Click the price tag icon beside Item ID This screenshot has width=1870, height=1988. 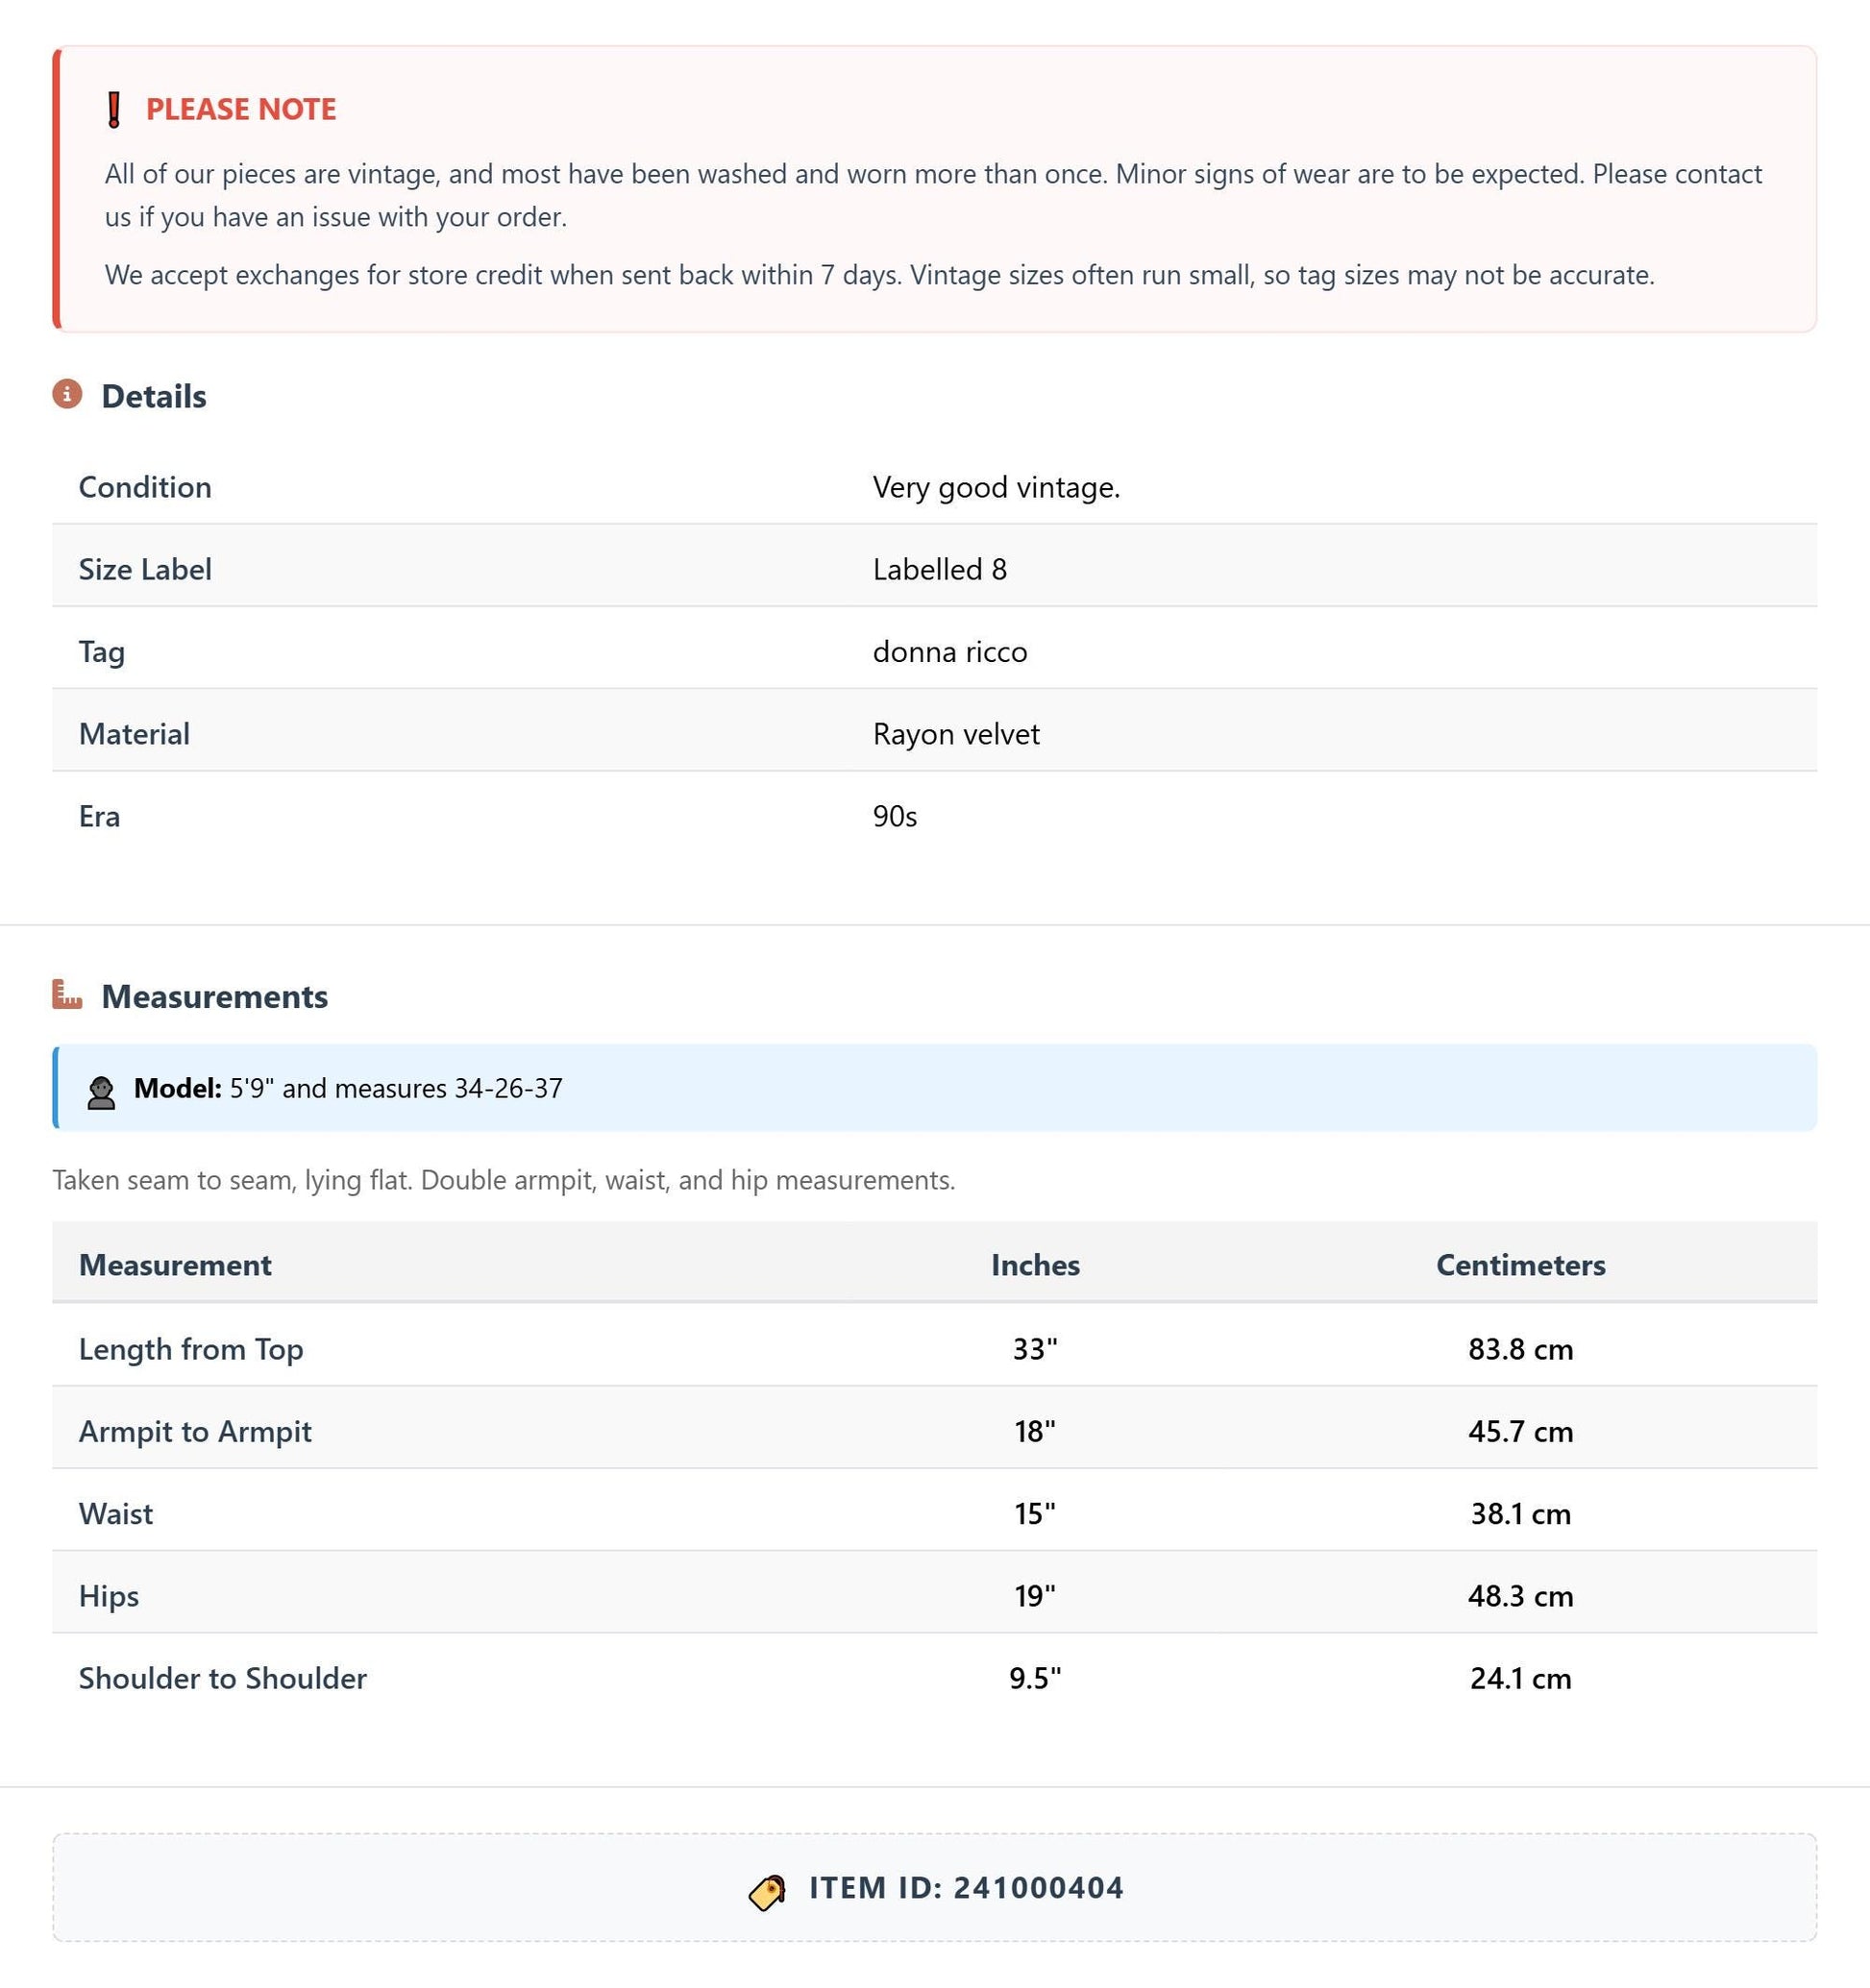point(768,1891)
